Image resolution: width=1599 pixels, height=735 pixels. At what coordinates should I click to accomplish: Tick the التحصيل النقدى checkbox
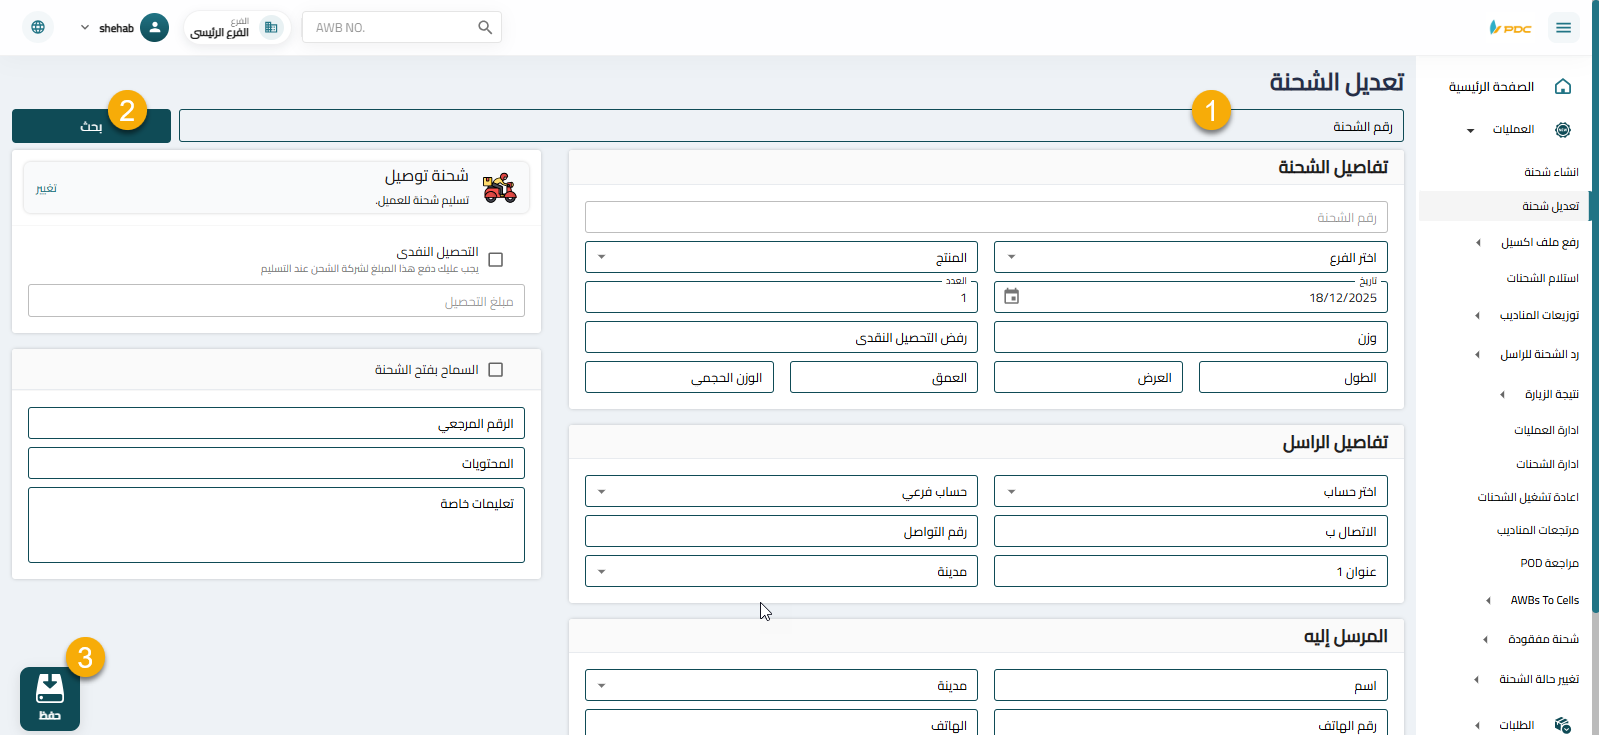(495, 260)
